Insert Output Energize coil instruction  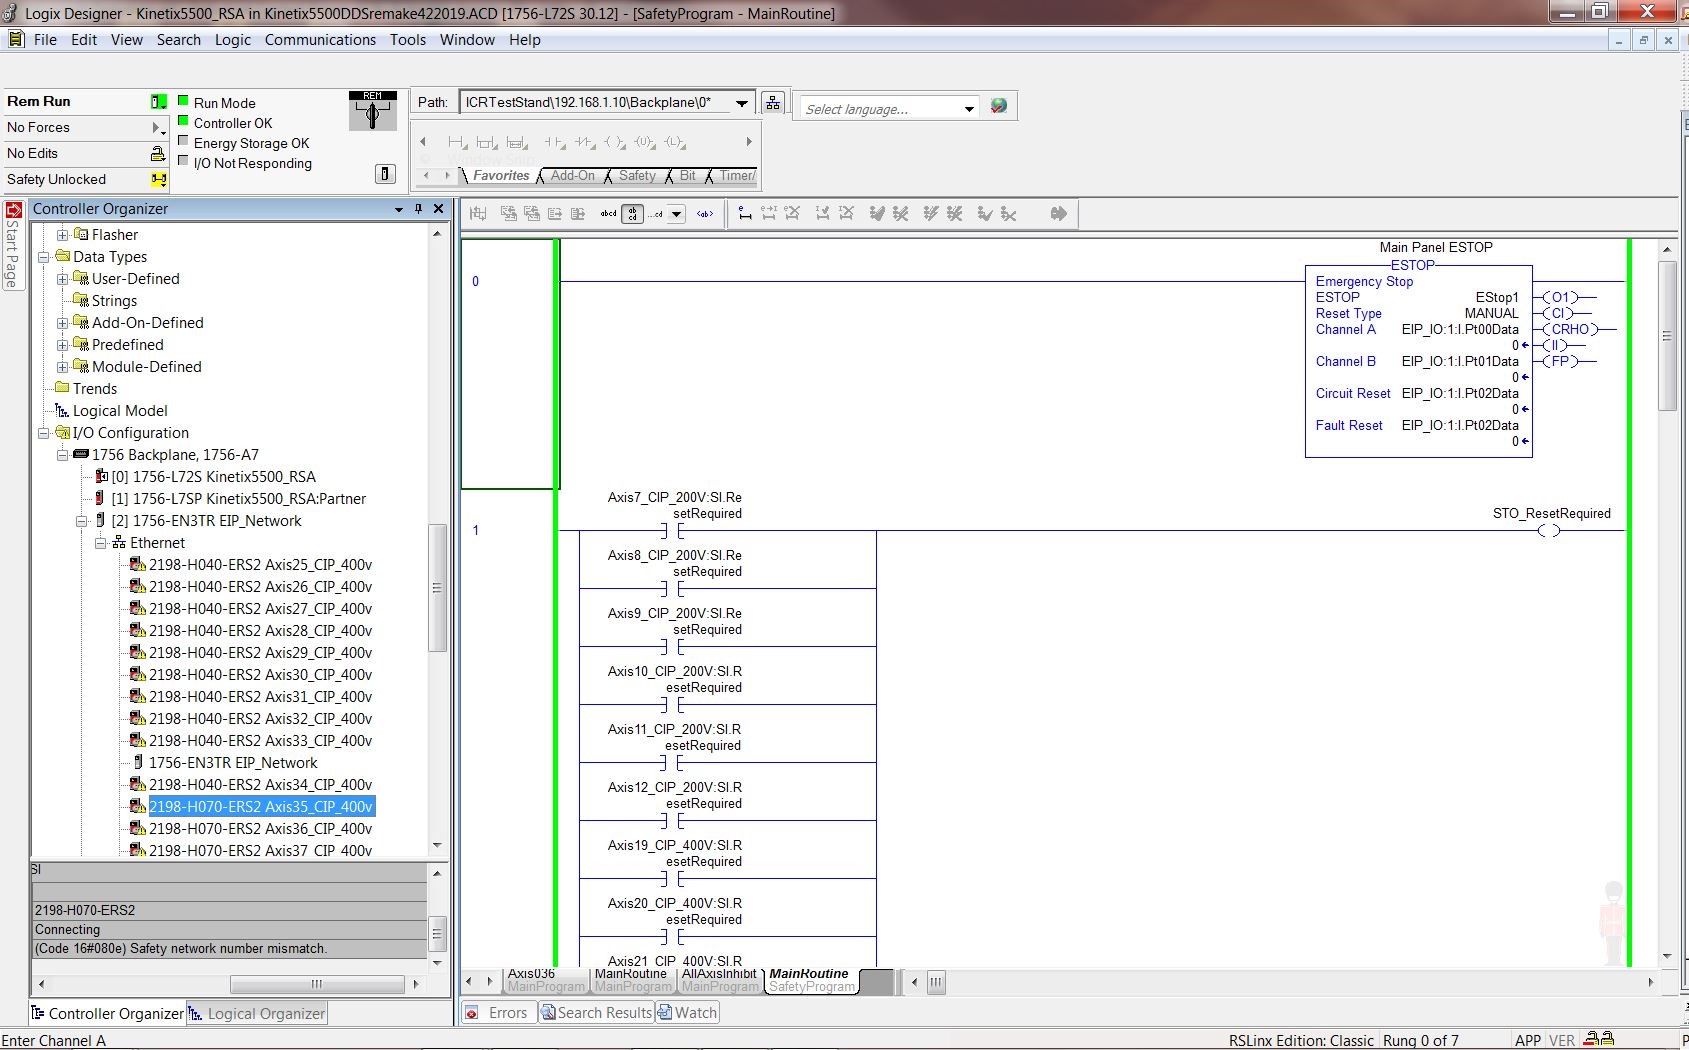[x=614, y=143]
